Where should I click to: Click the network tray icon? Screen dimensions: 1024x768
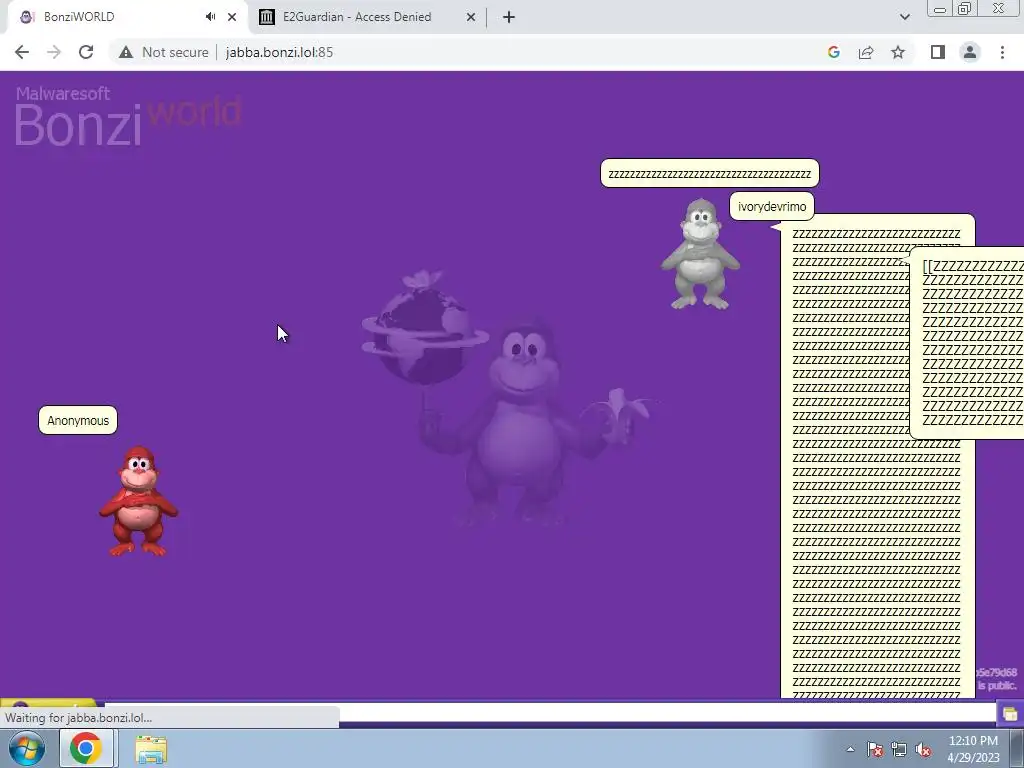[899, 749]
